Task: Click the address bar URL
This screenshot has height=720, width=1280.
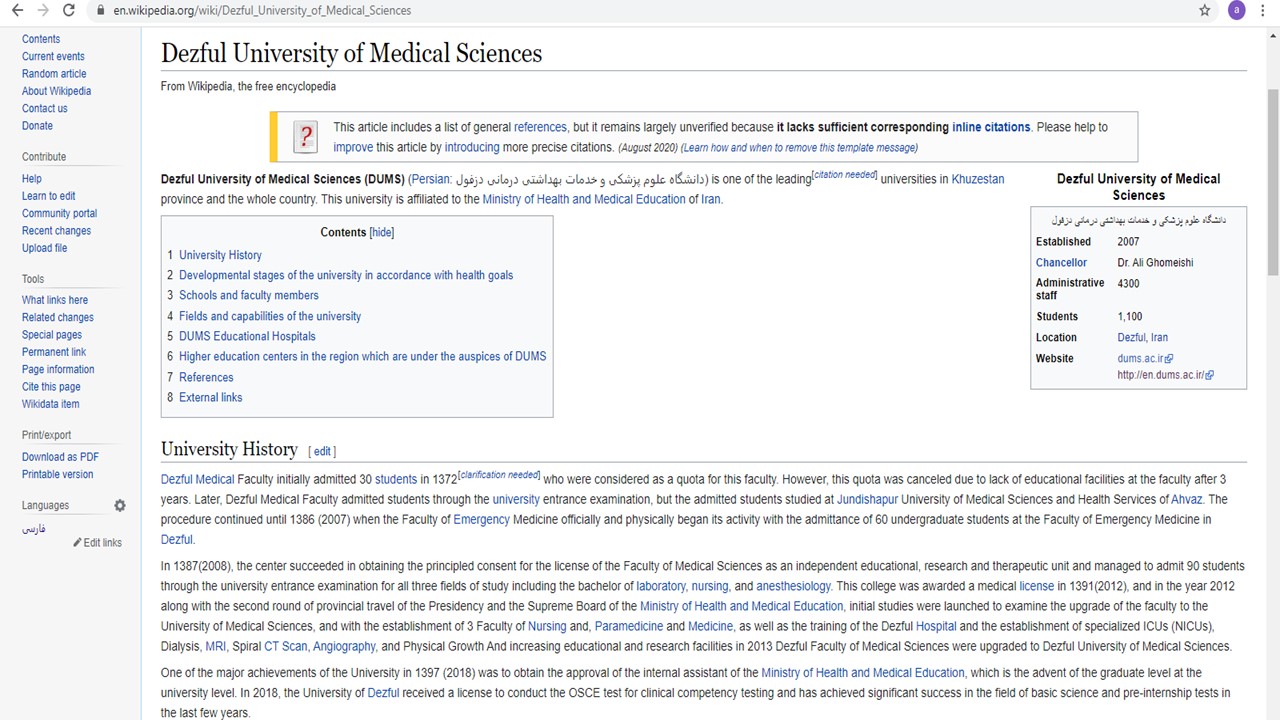Action: [262, 11]
